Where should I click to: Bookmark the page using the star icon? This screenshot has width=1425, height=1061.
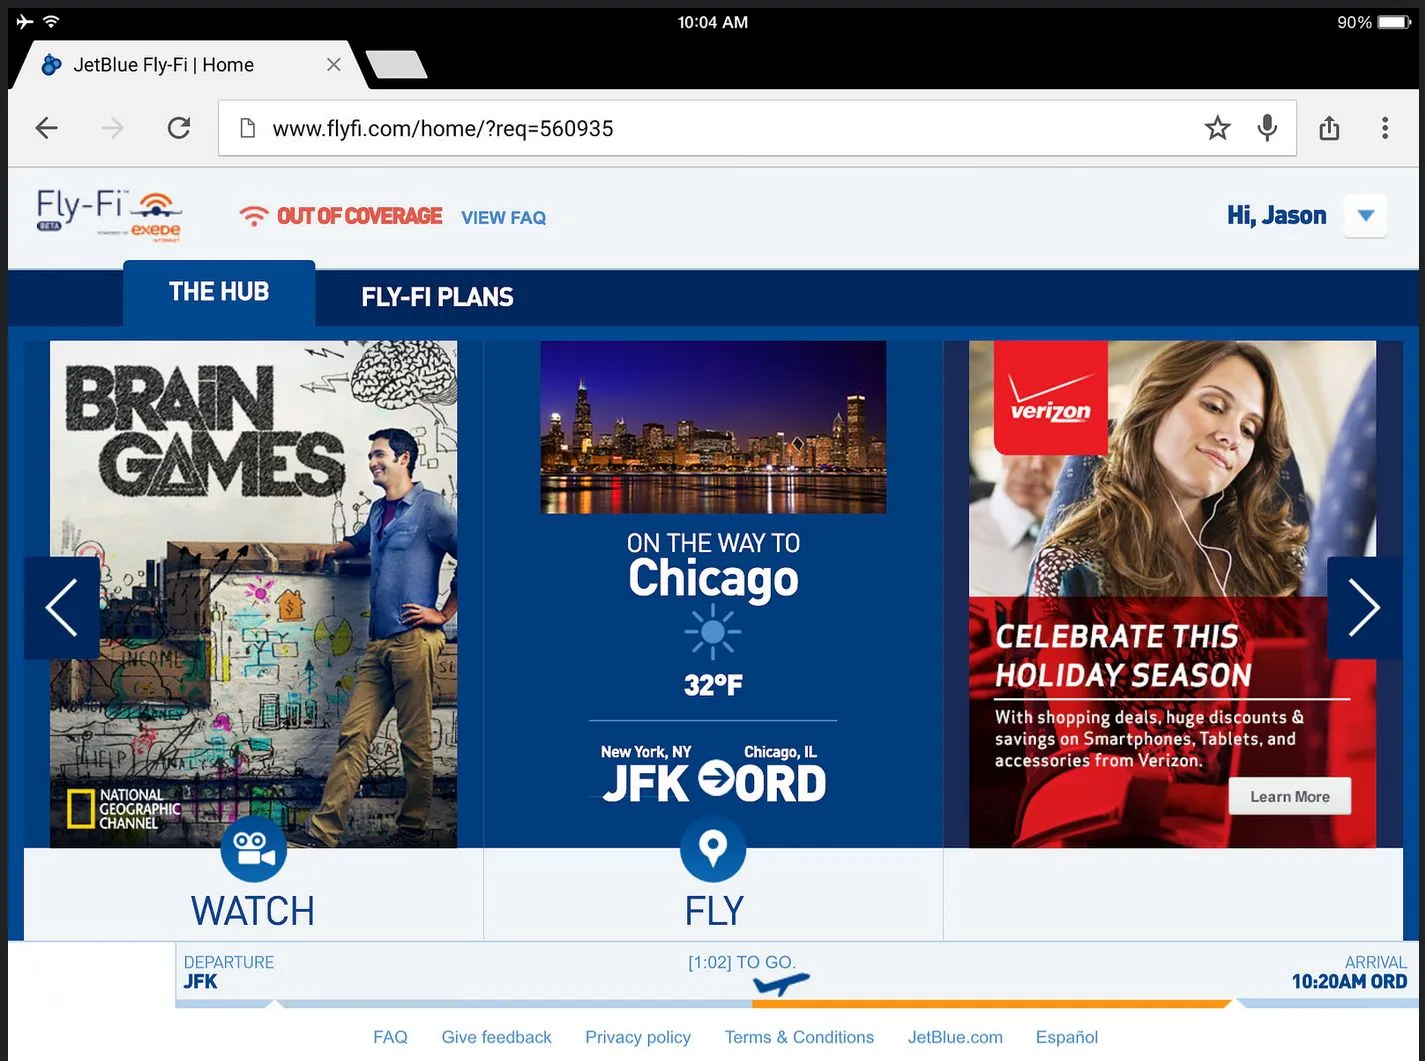click(1217, 128)
